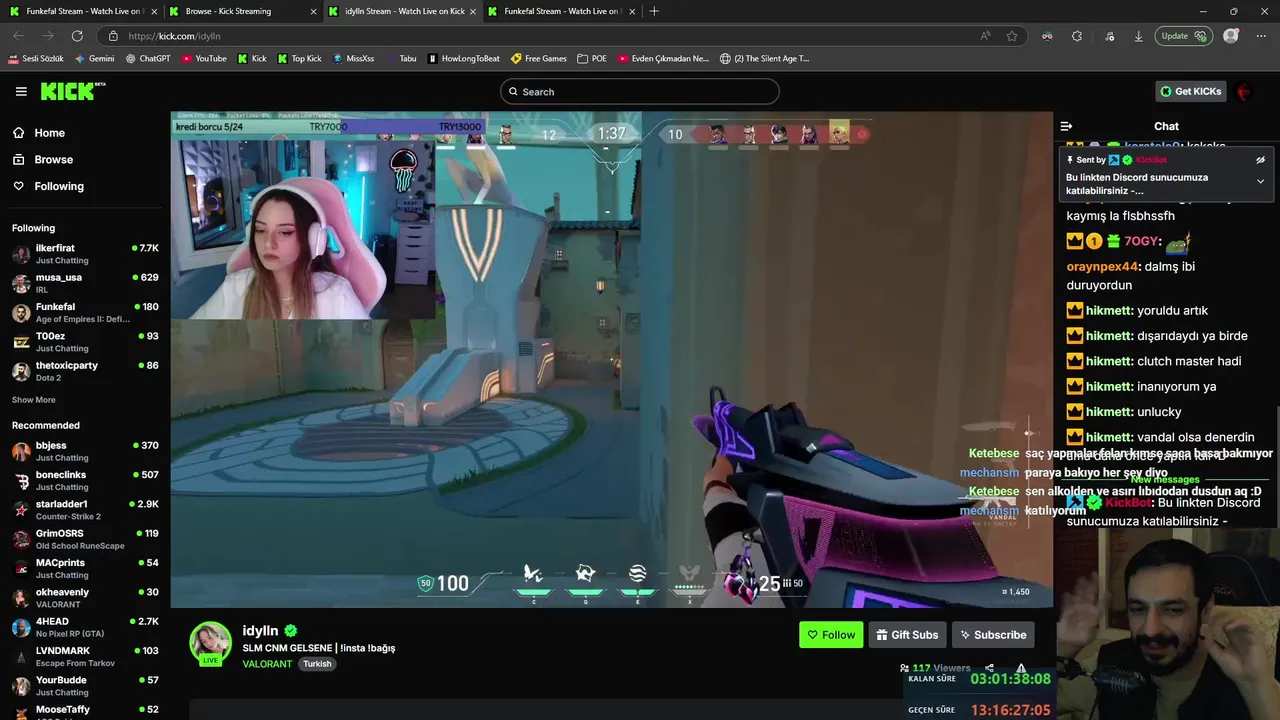Screen dimensions: 1280x720
Task: Open bbjess recommended channel
Action: (85, 451)
